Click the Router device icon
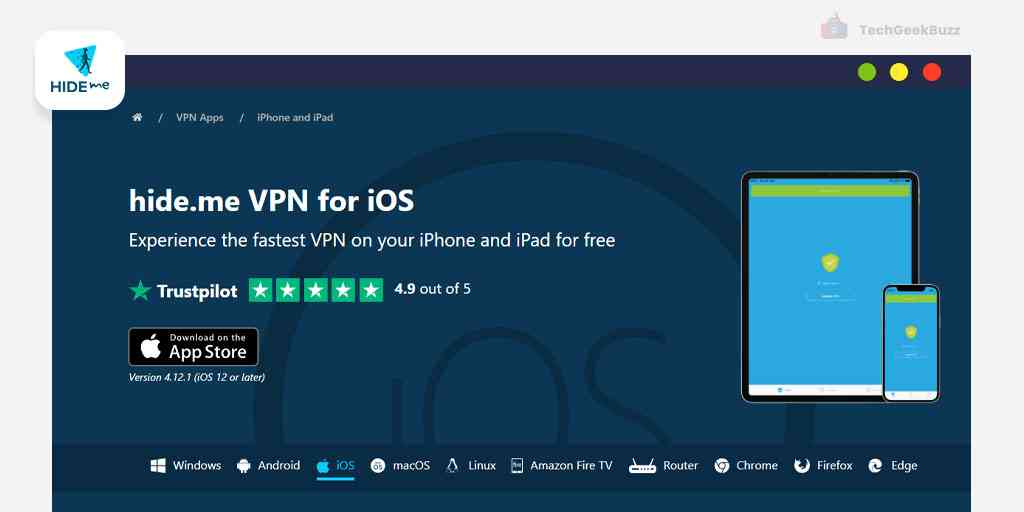Screen dimensions: 1024x512 pyautogui.click(x=642, y=466)
